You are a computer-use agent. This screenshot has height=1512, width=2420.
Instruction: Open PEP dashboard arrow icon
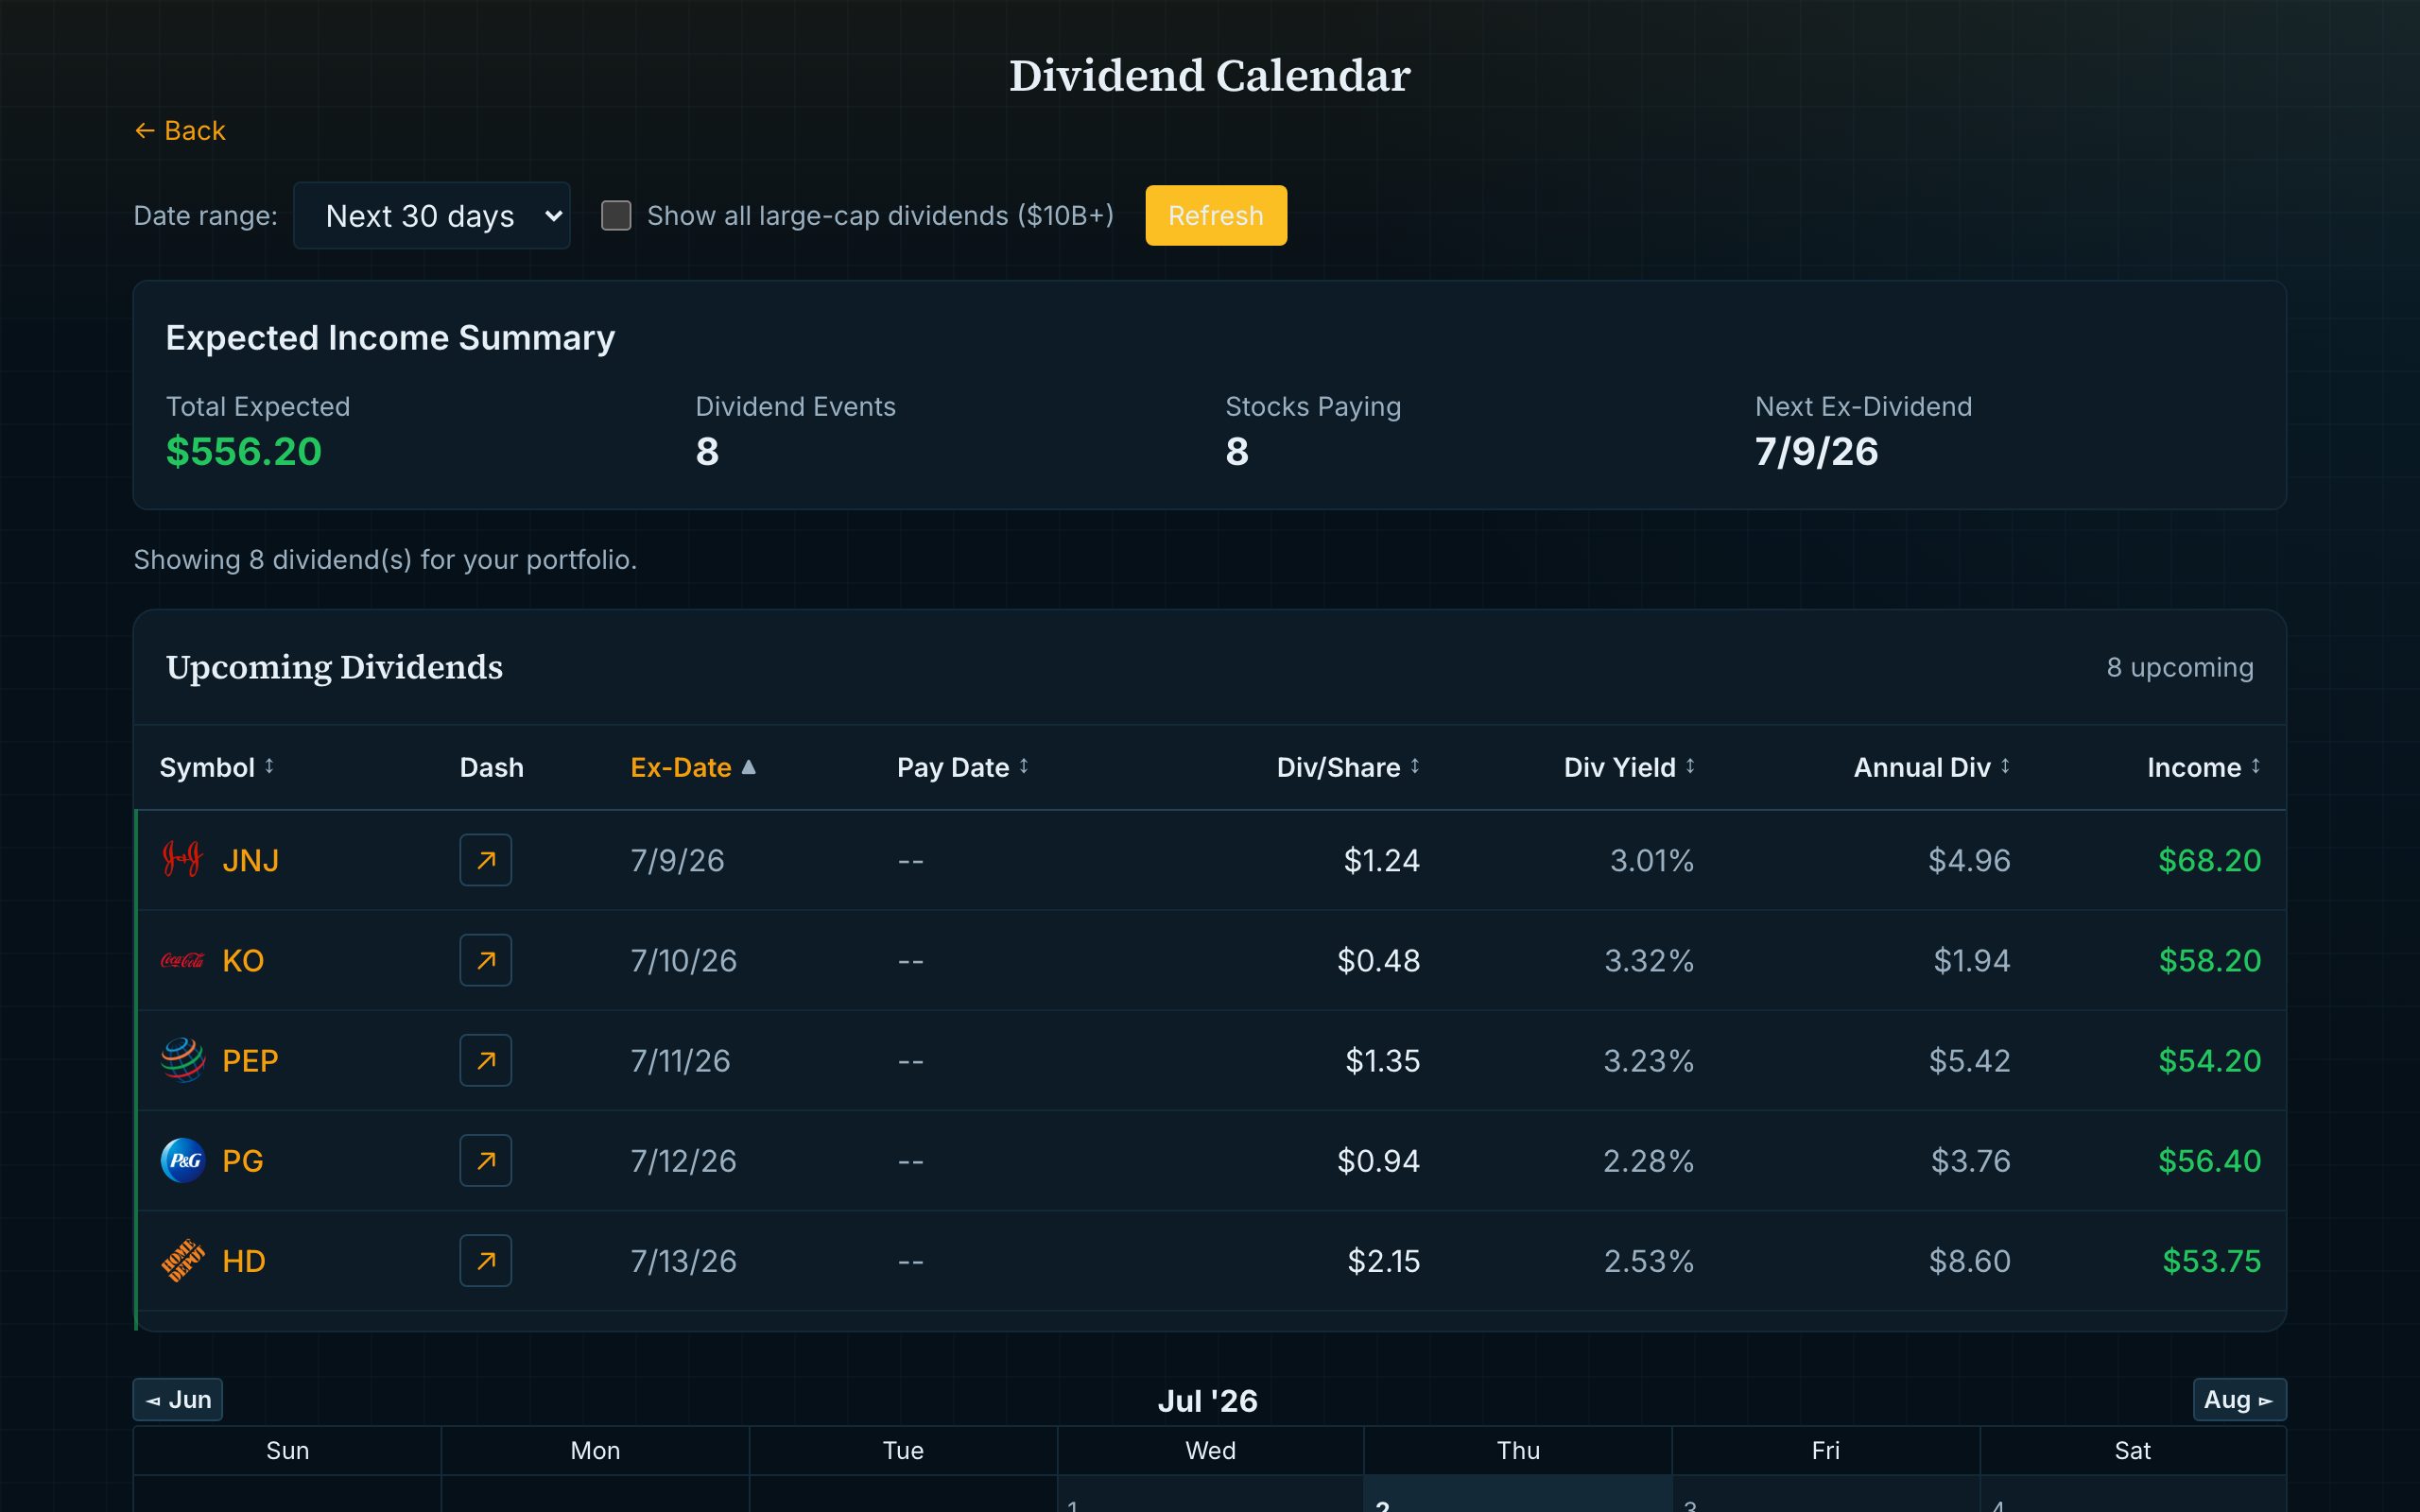tap(485, 1060)
